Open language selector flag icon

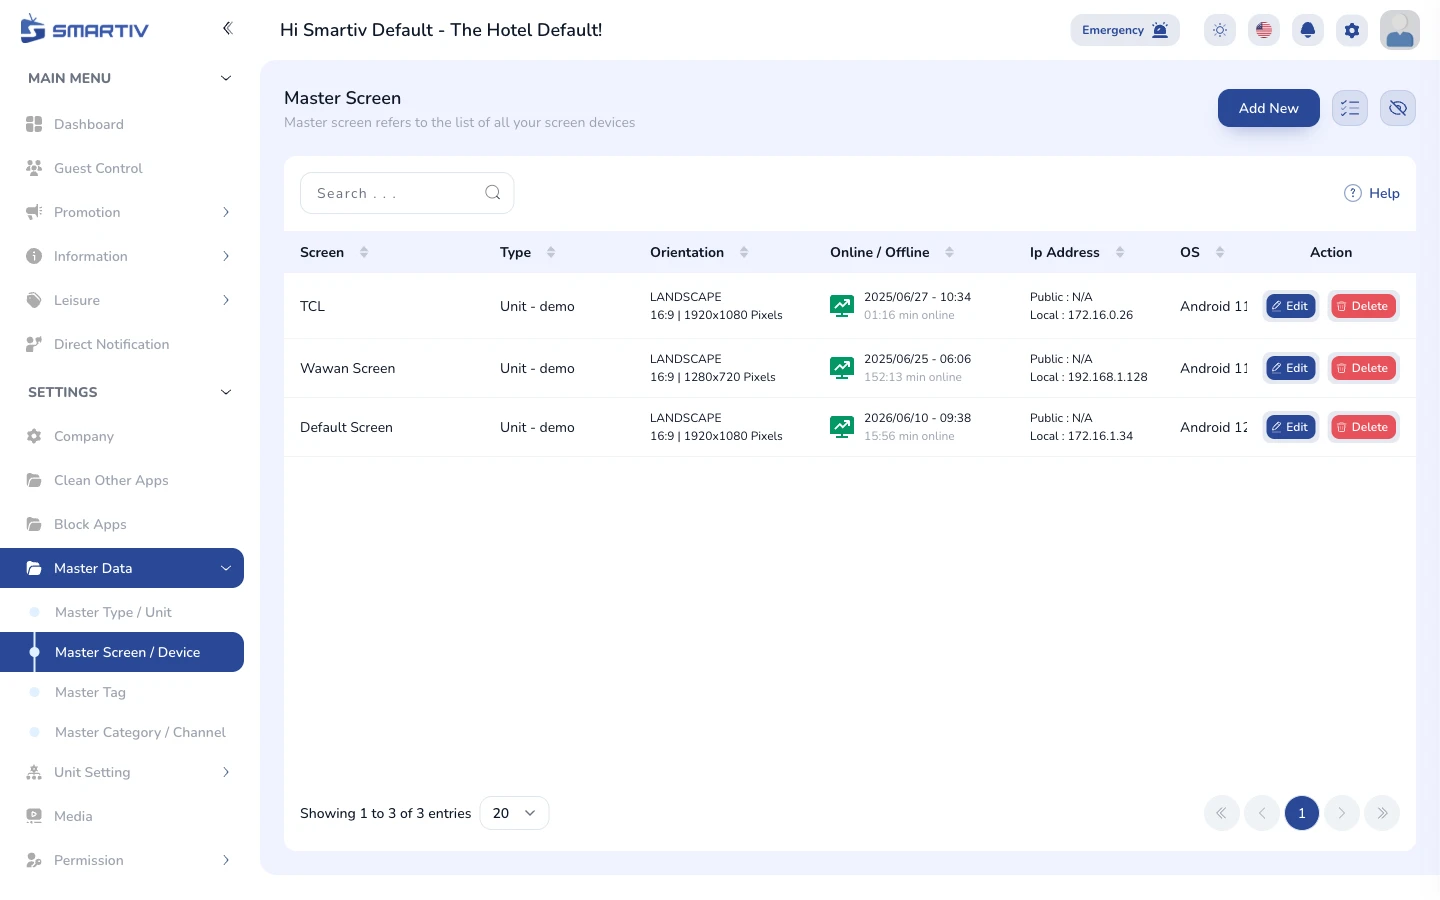click(x=1264, y=30)
